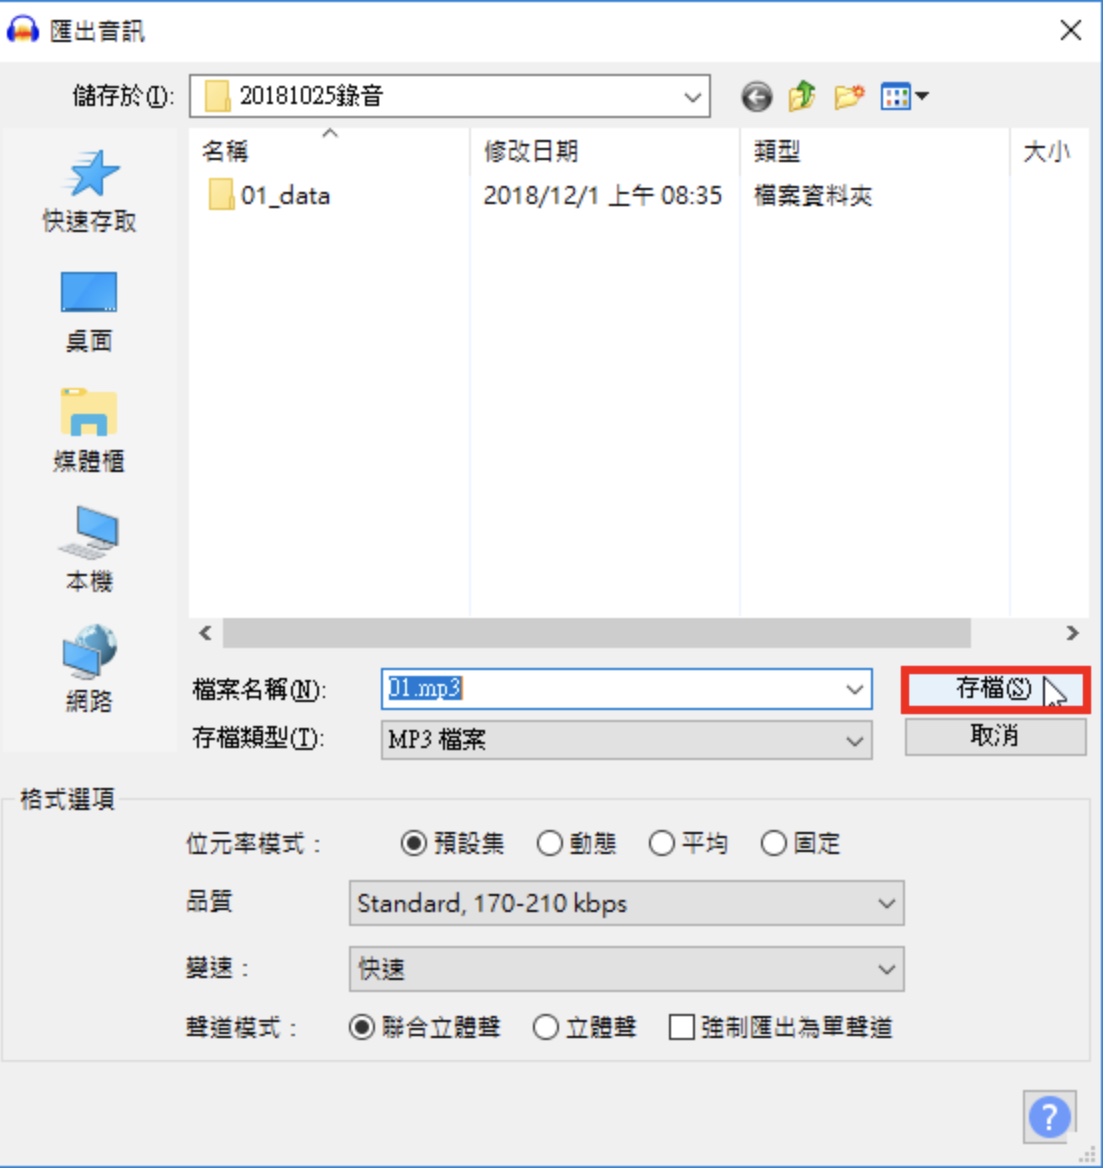Click the 存檔 save button
Viewport: 1112px width, 1170px height.
(996, 689)
